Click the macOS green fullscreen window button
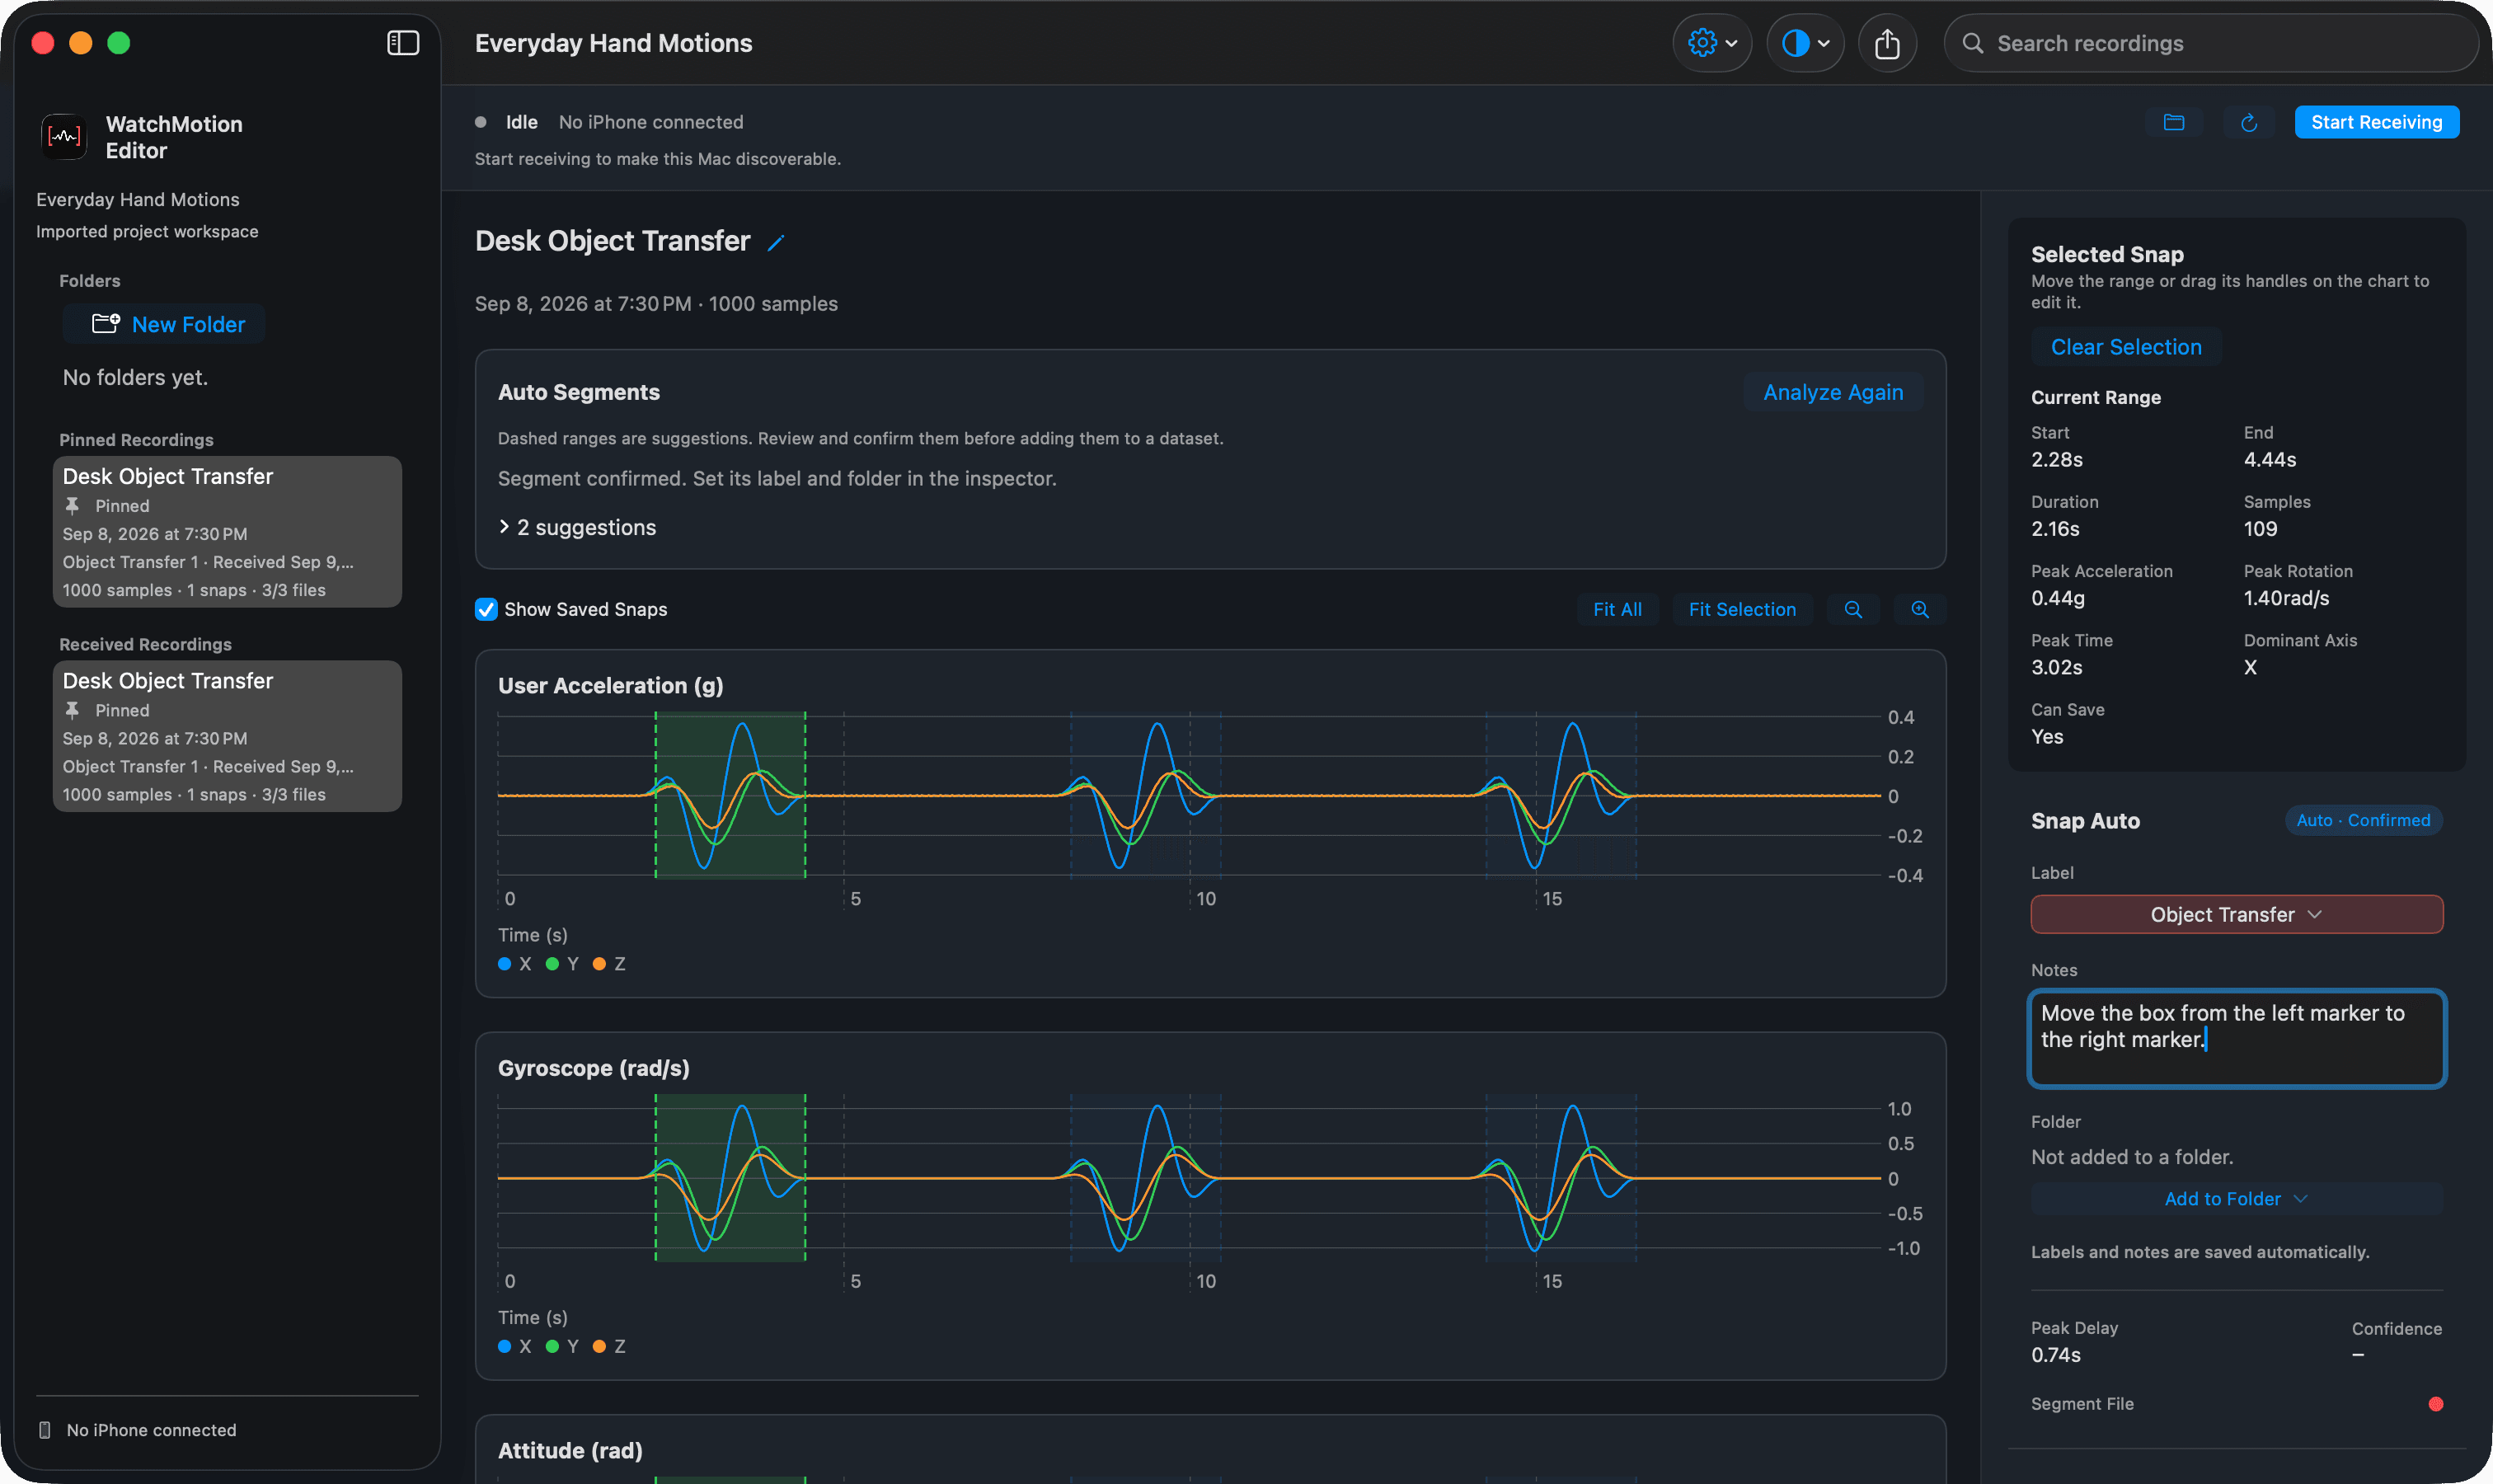 (119, 43)
